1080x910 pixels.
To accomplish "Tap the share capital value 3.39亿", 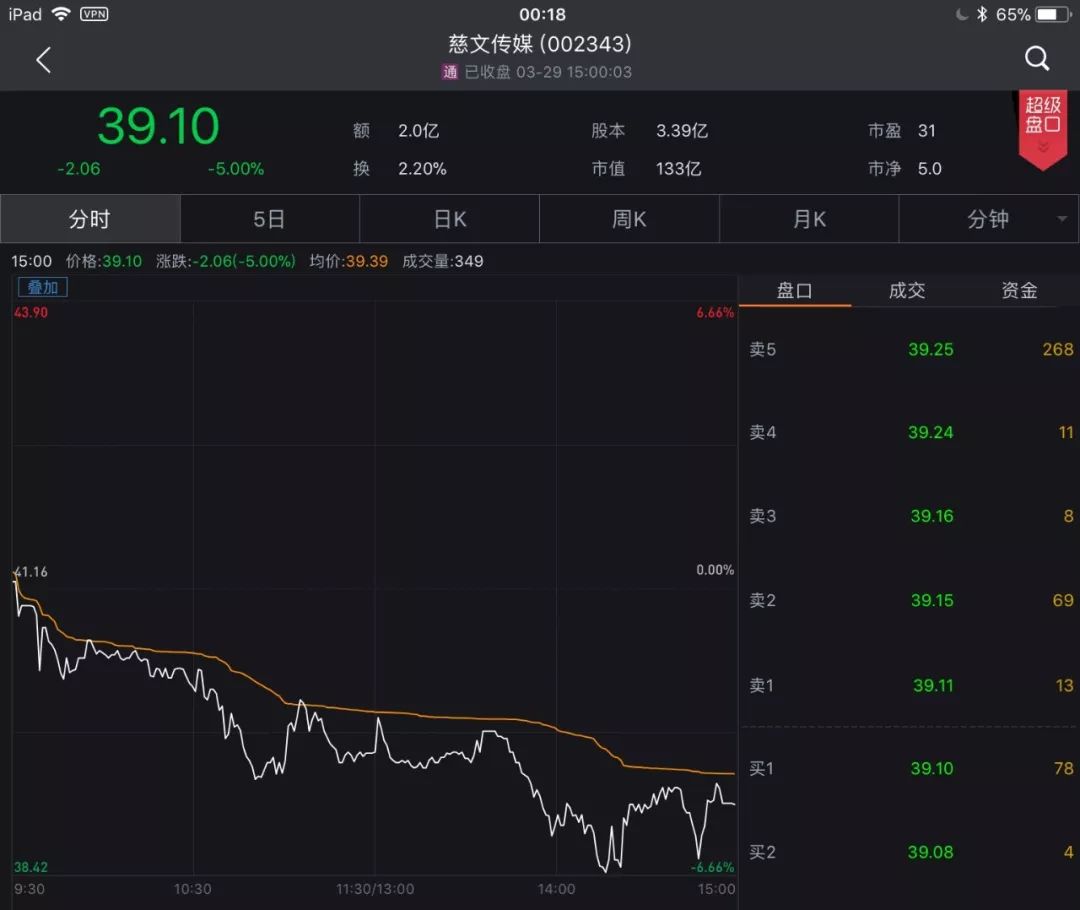I will point(682,131).
